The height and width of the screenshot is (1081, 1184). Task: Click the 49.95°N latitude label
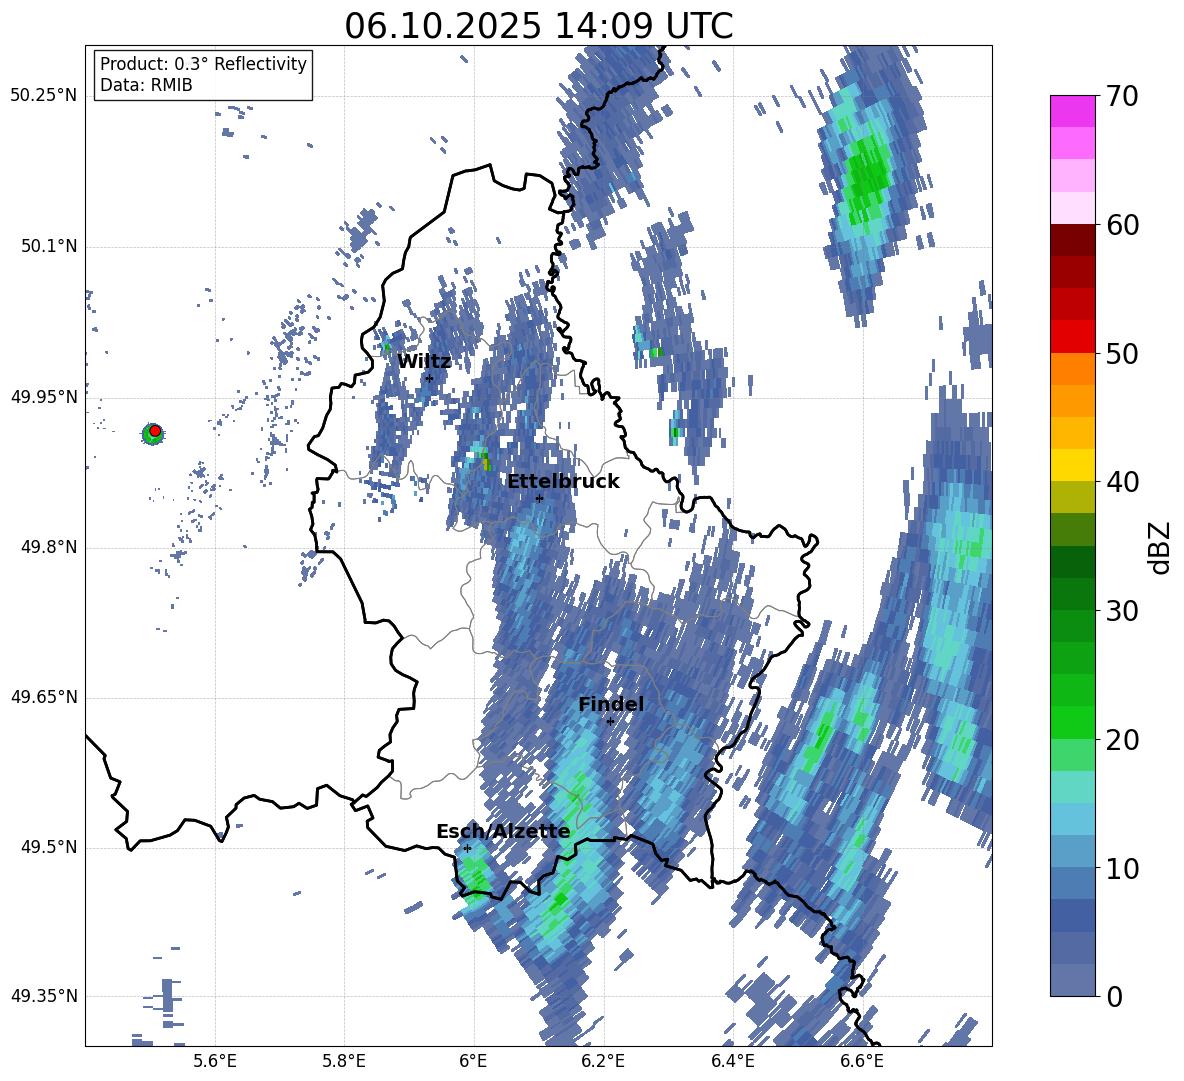pos(44,397)
